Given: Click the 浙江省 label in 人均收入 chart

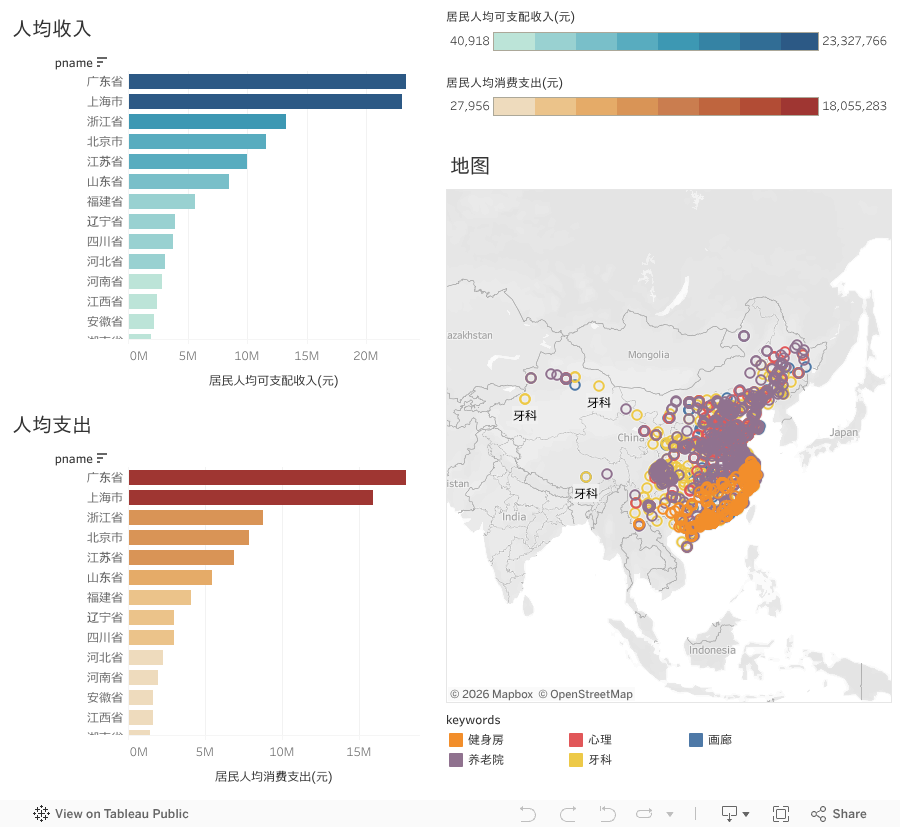Looking at the screenshot, I should 105,122.
